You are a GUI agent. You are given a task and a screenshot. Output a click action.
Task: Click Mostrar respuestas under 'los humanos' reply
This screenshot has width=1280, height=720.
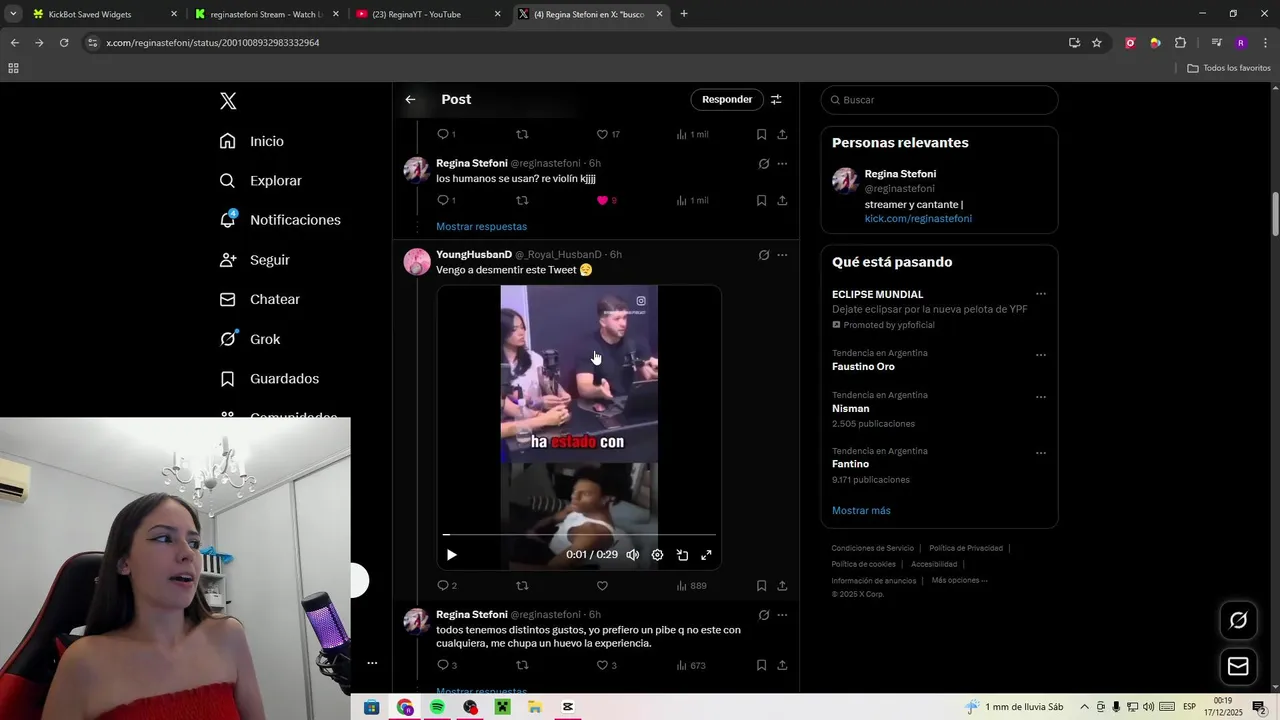click(x=481, y=226)
